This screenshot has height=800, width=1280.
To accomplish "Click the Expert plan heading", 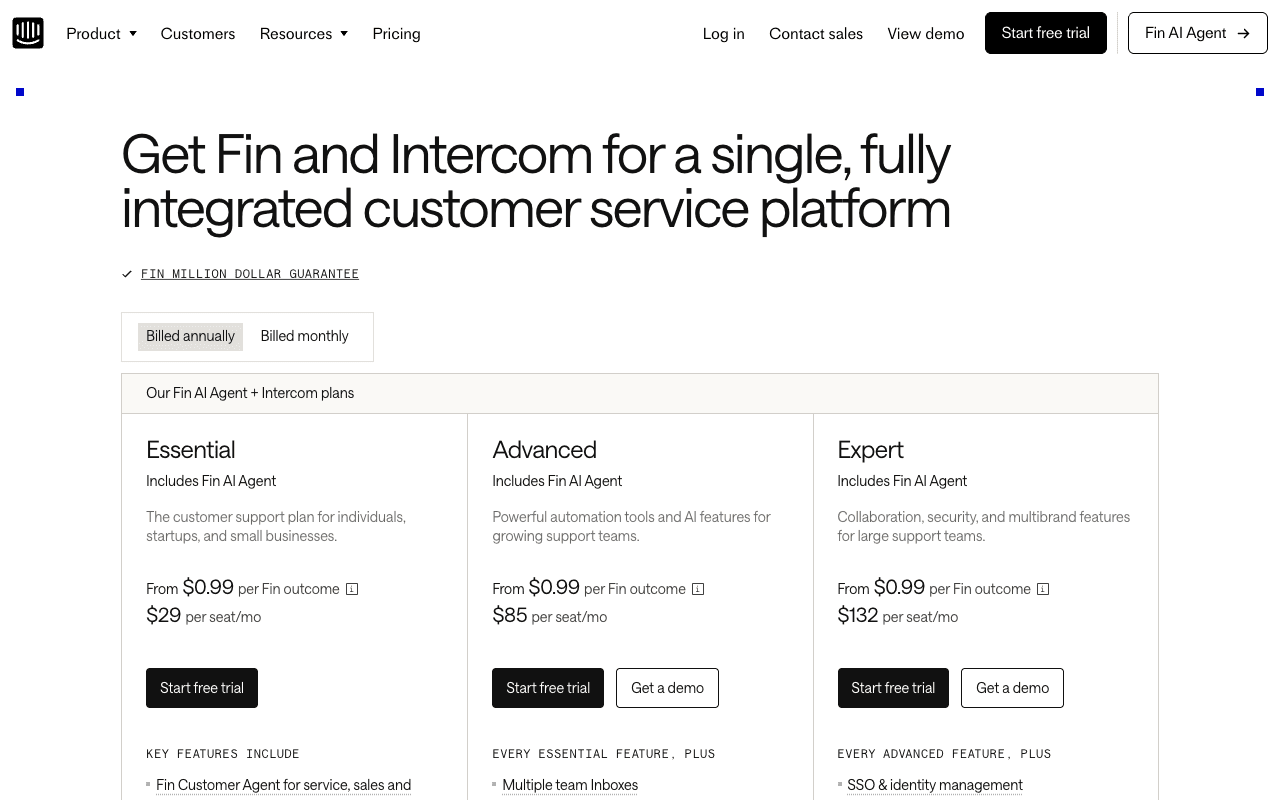I will (870, 450).
